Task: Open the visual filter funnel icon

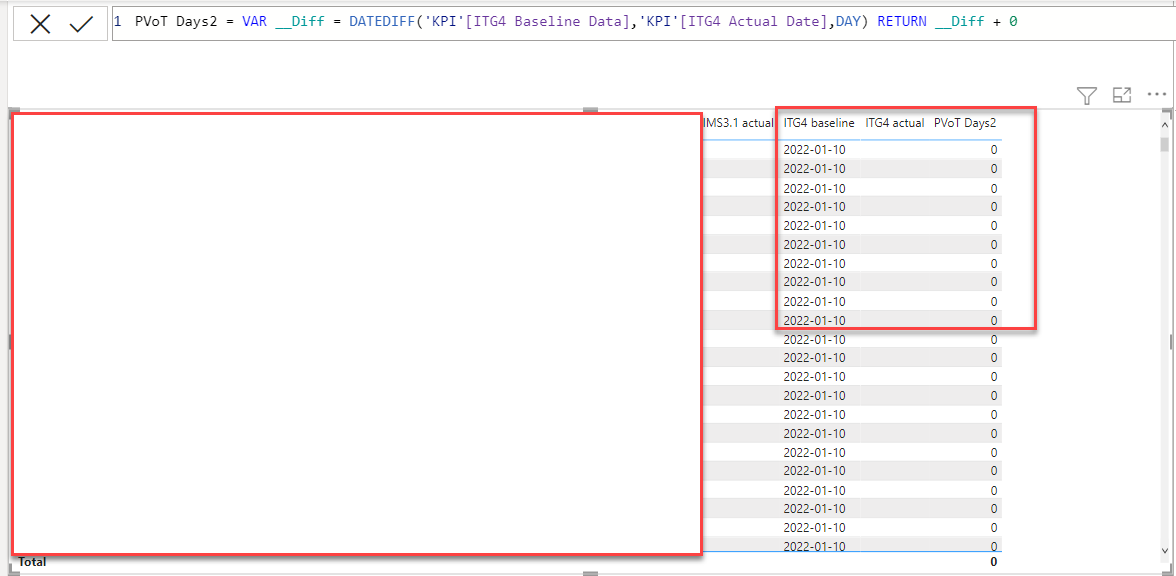Action: tap(1087, 95)
